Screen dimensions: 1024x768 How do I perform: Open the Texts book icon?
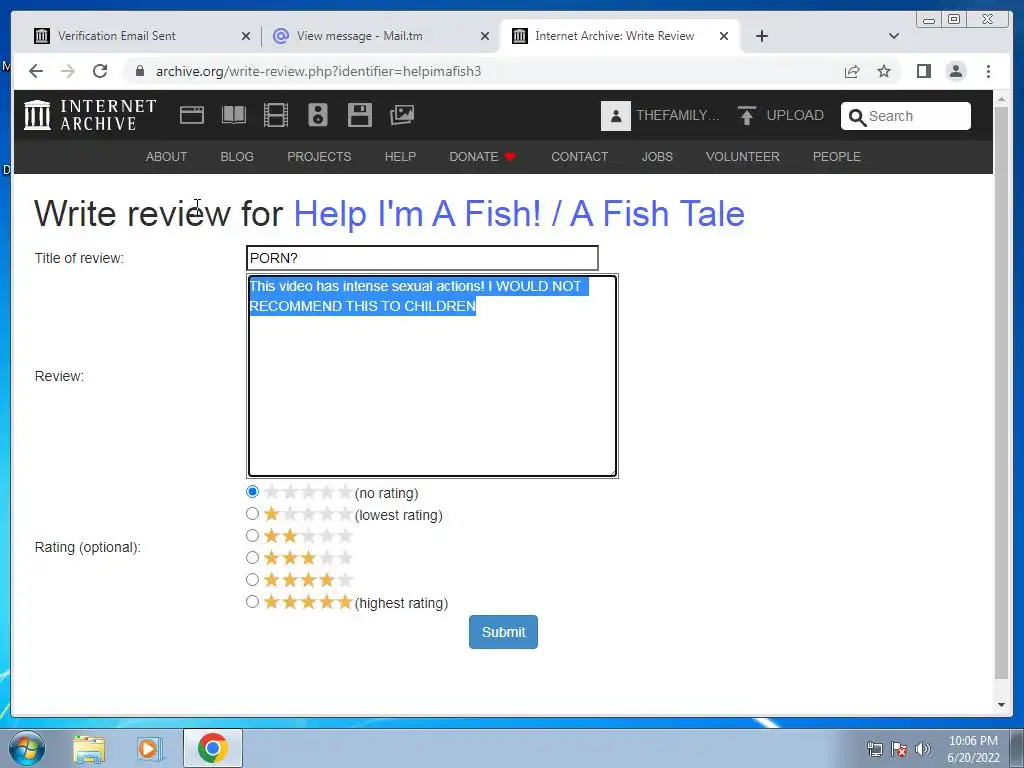click(x=234, y=116)
